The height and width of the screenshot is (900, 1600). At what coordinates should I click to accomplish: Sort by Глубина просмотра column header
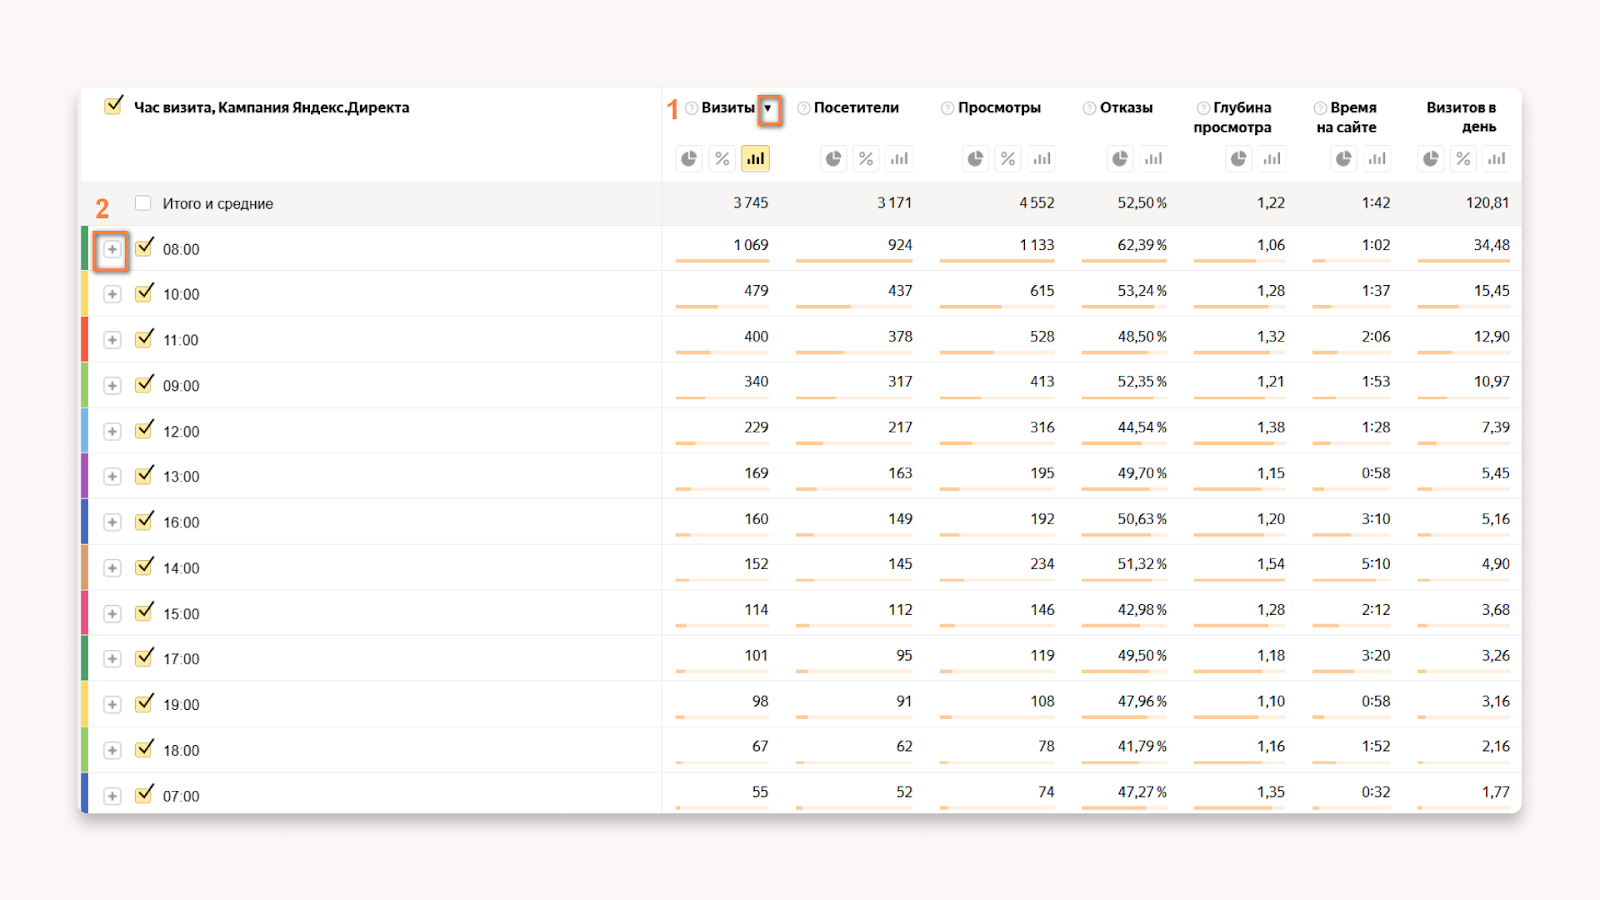click(x=1233, y=117)
